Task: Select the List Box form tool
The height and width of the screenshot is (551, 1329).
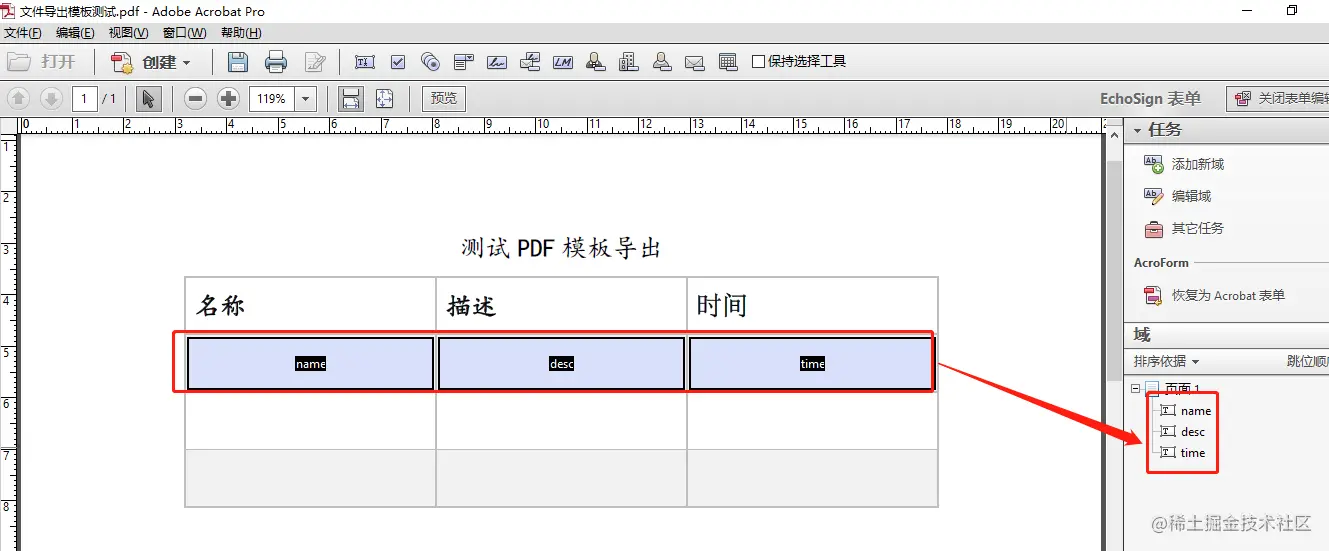Action: [x=463, y=62]
